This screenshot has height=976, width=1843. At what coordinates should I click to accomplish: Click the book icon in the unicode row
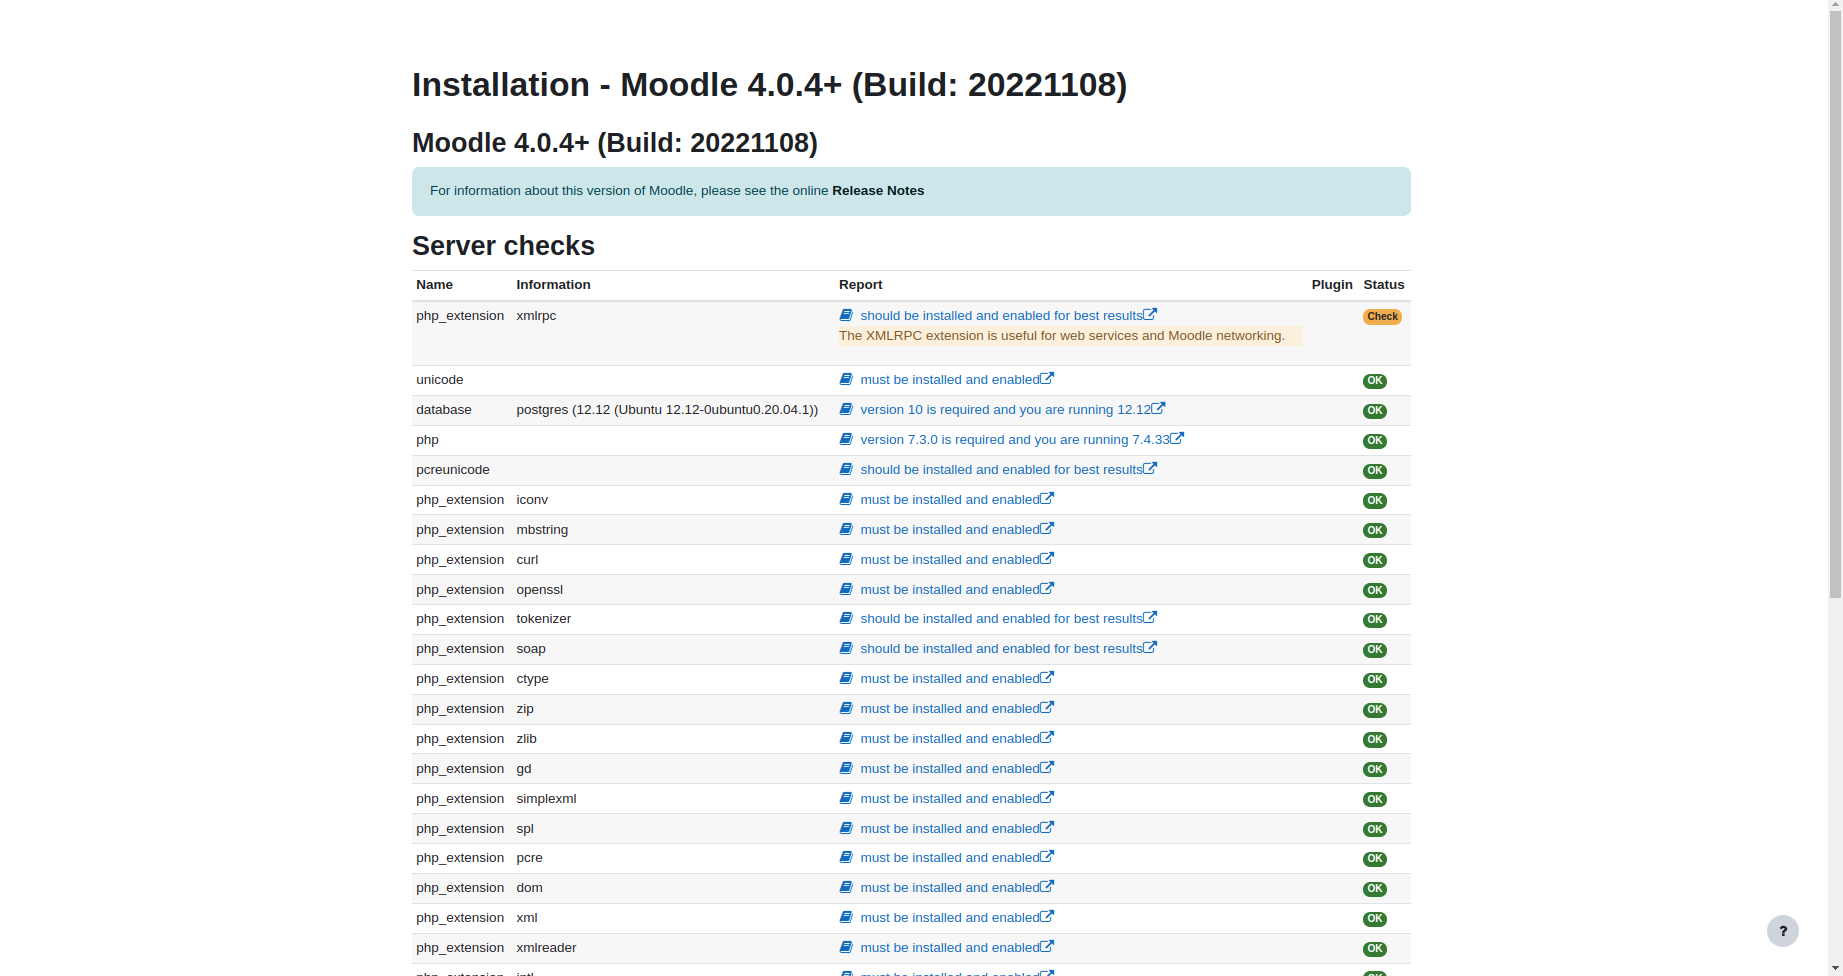pos(846,379)
